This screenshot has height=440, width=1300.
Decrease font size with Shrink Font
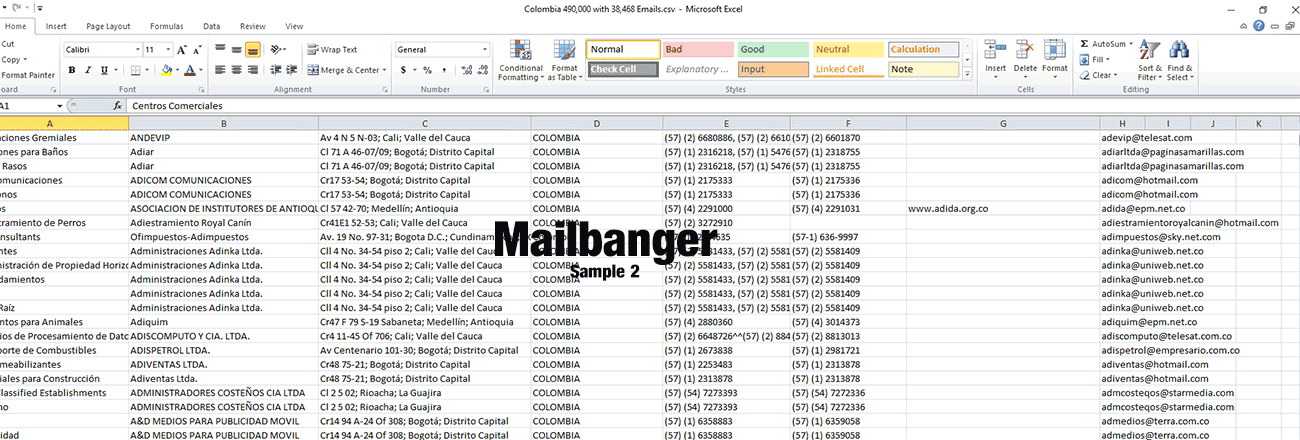pos(198,49)
